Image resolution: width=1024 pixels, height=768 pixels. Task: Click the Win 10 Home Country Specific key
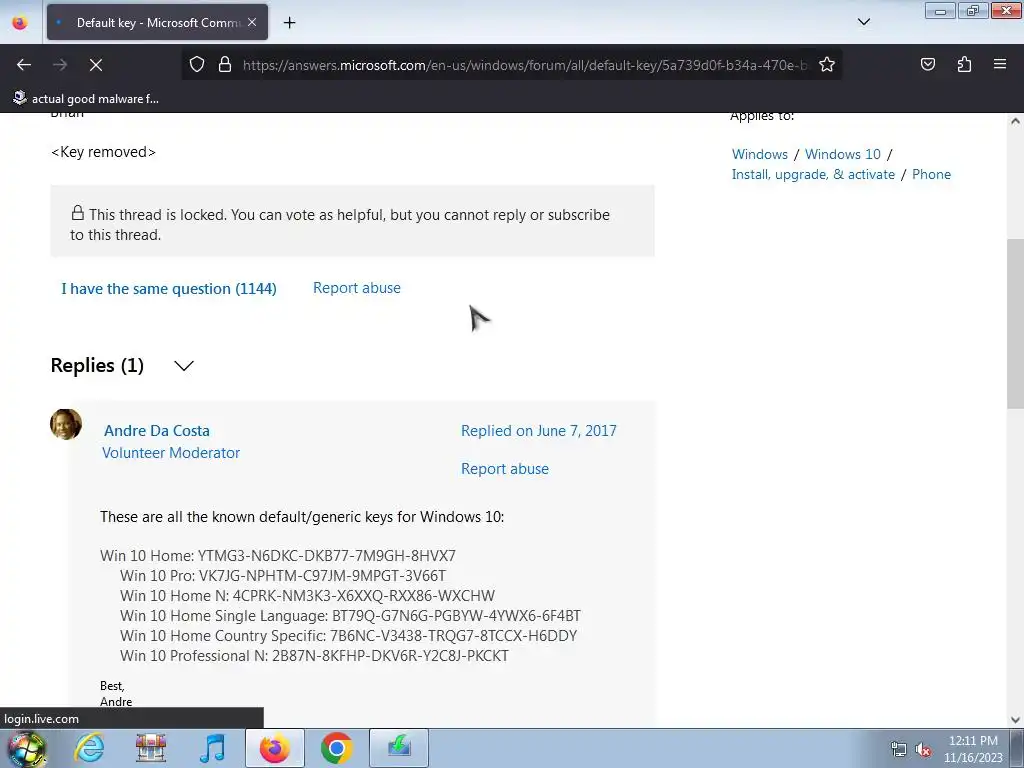tap(349, 636)
